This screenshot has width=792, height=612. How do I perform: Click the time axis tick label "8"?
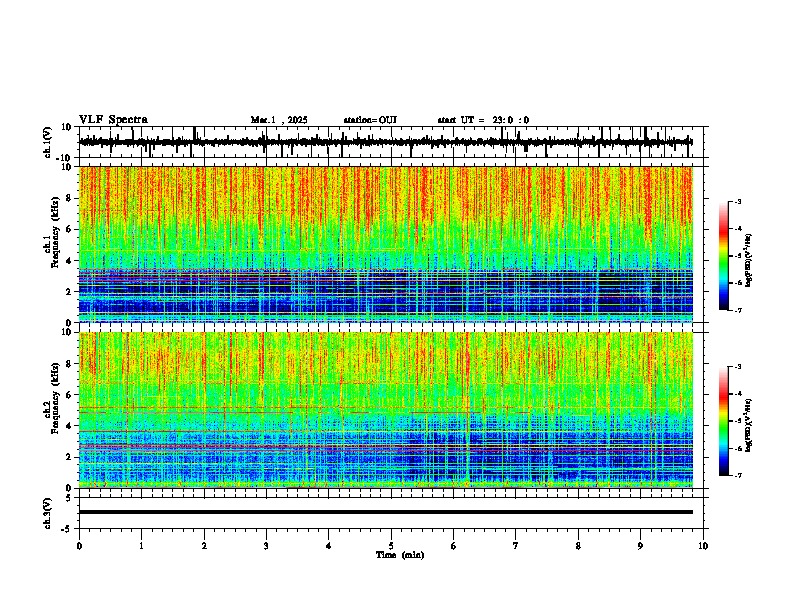pyautogui.click(x=578, y=546)
